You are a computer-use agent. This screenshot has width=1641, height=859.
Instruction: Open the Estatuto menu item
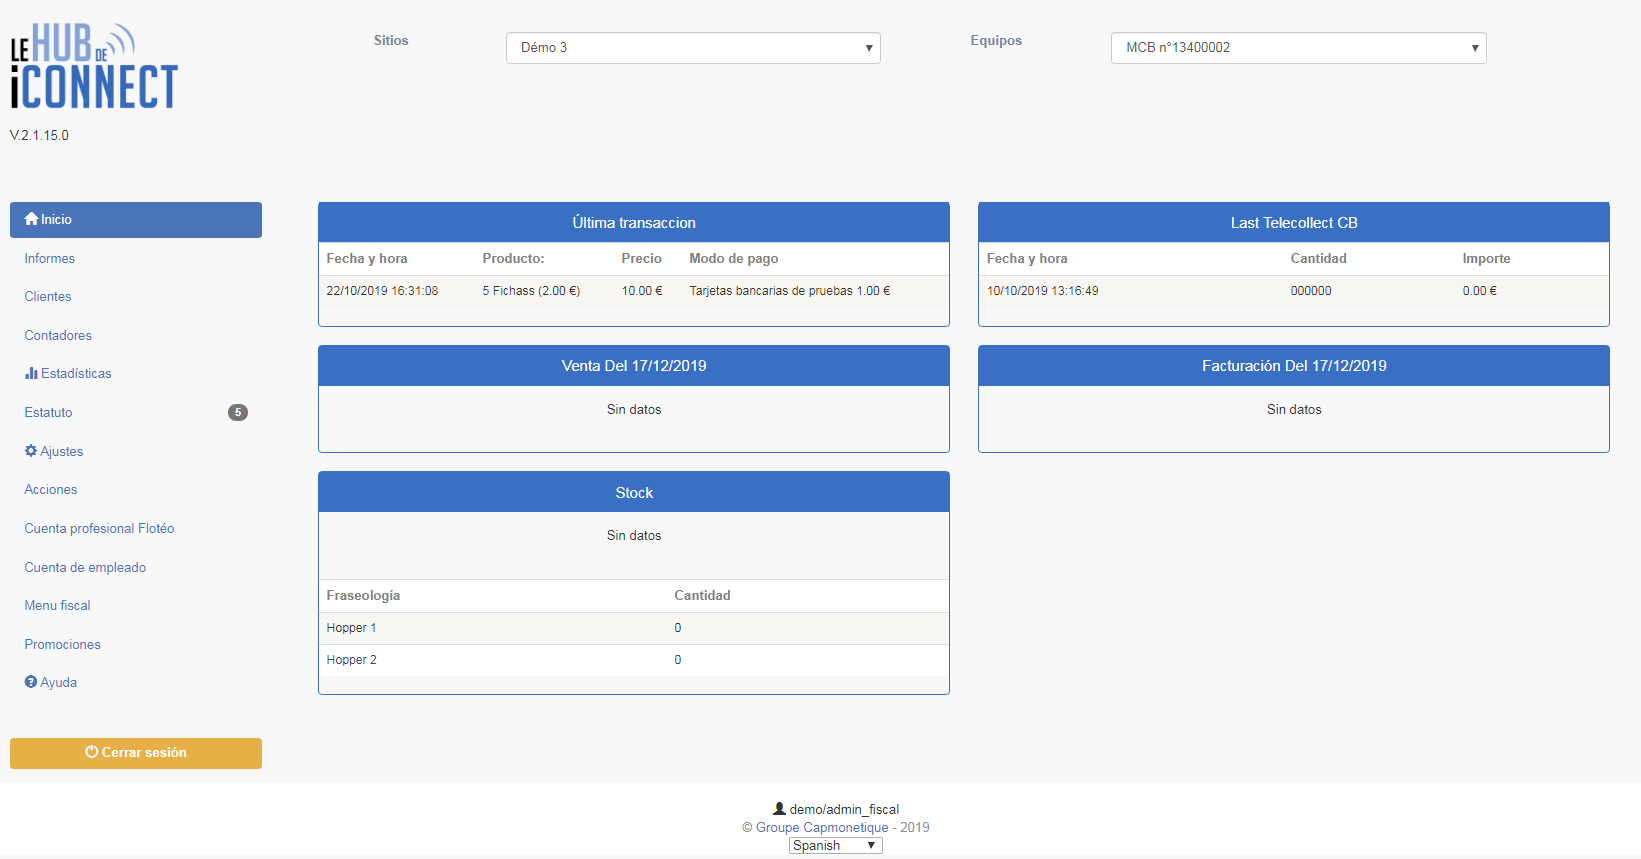click(48, 412)
